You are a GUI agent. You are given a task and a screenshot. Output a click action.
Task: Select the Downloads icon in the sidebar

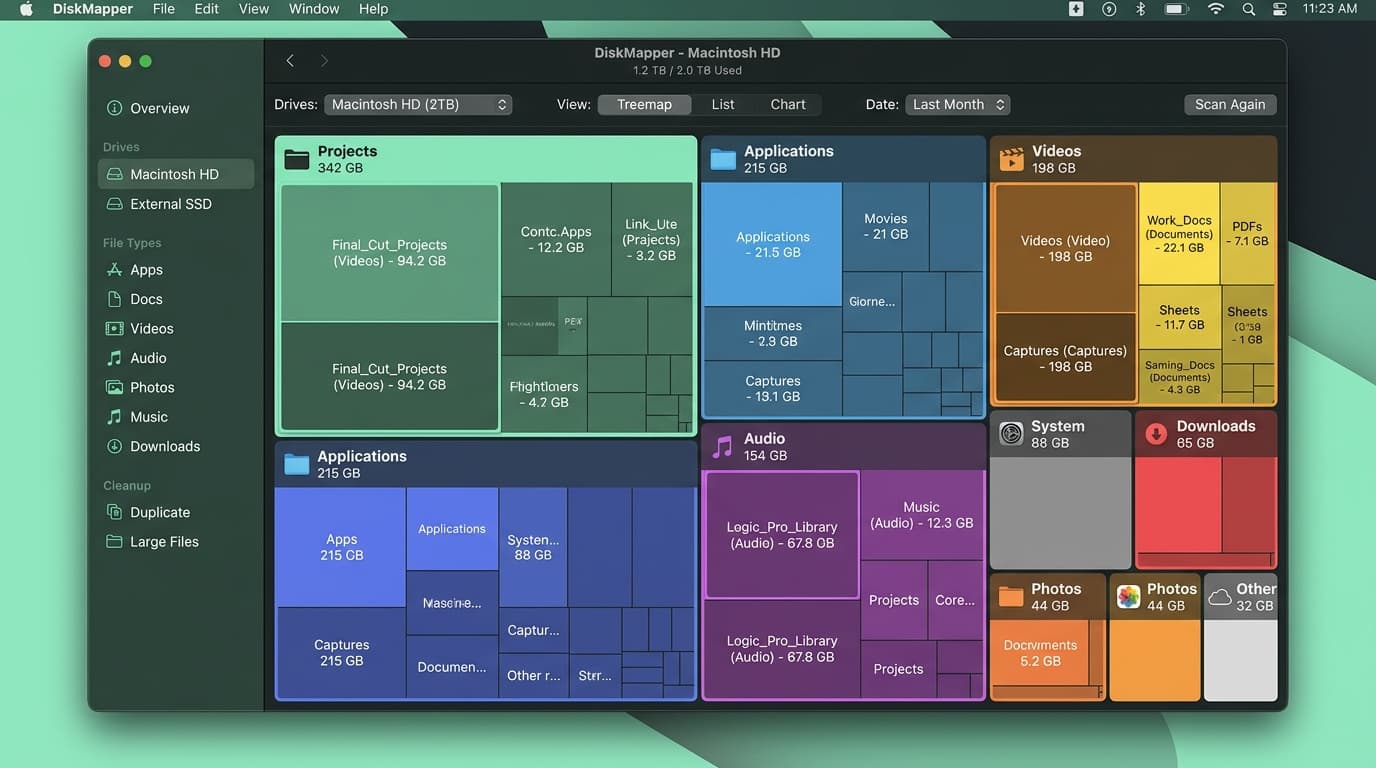[115, 446]
